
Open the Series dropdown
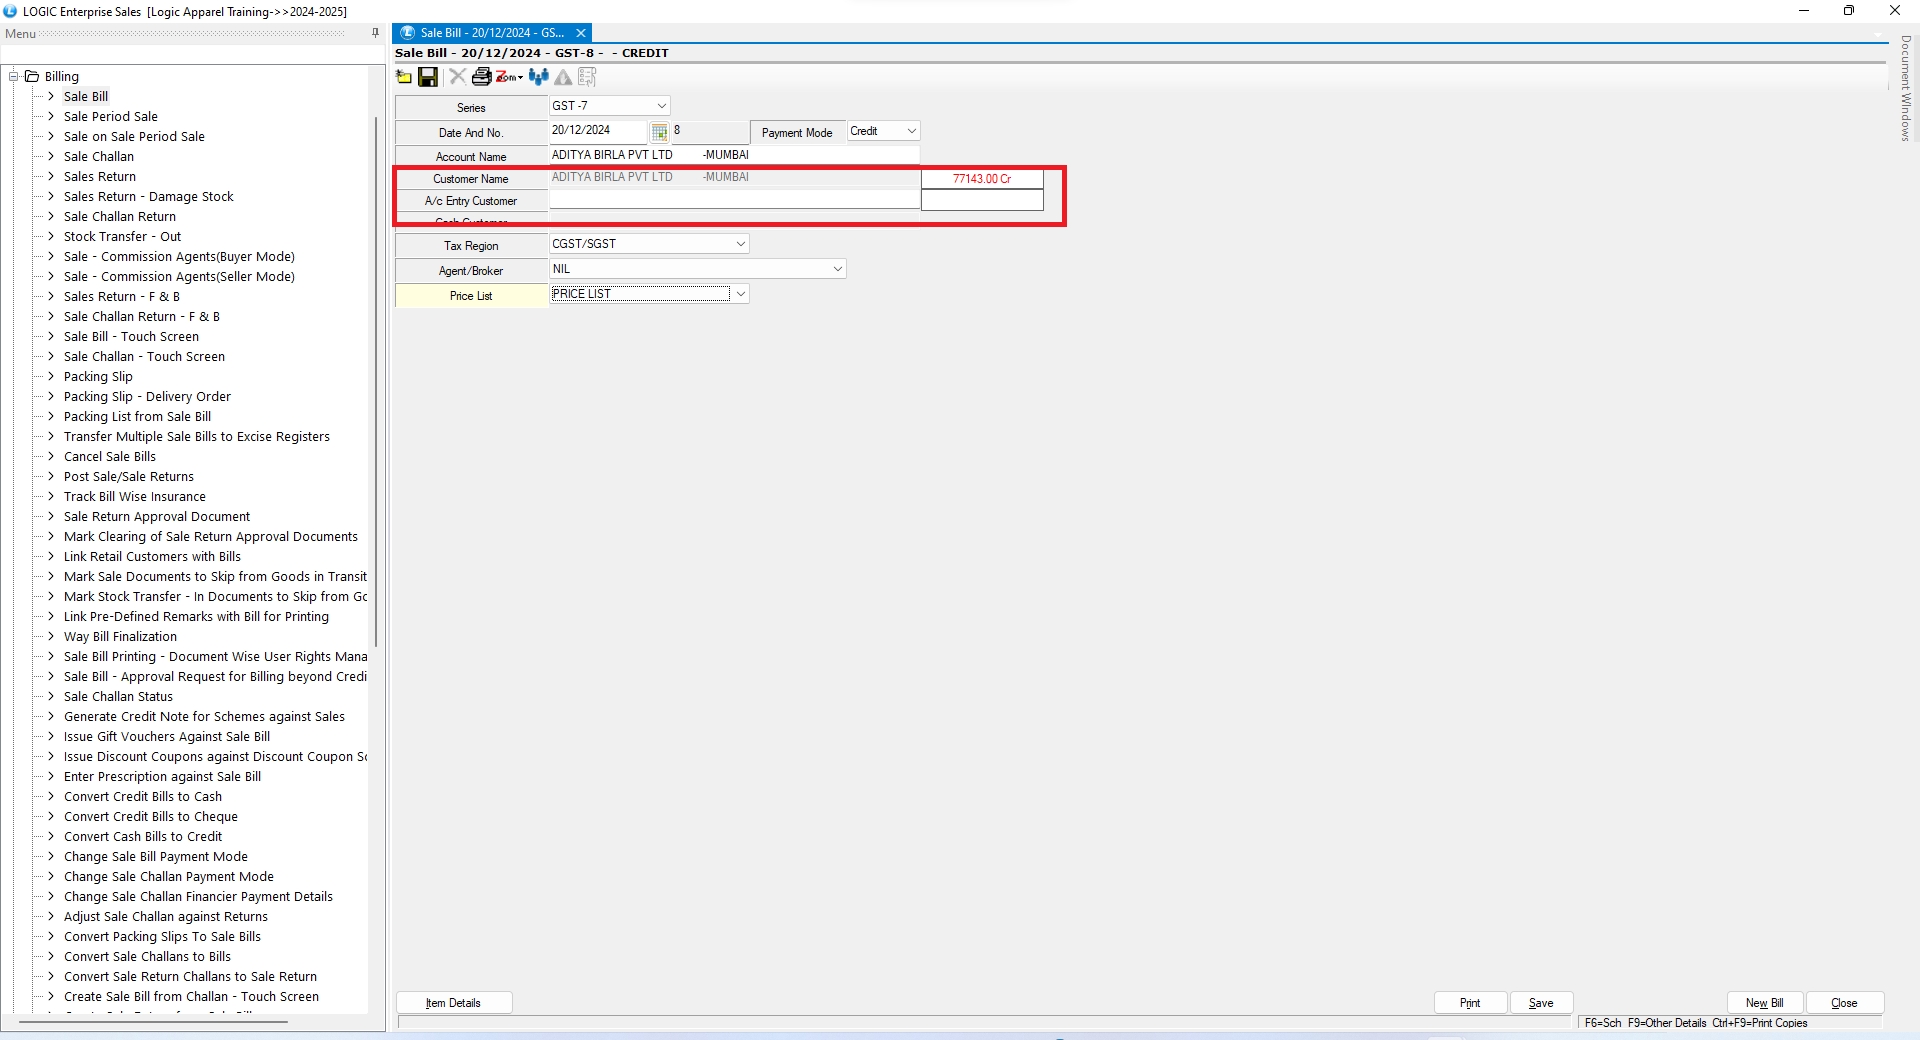661,106
